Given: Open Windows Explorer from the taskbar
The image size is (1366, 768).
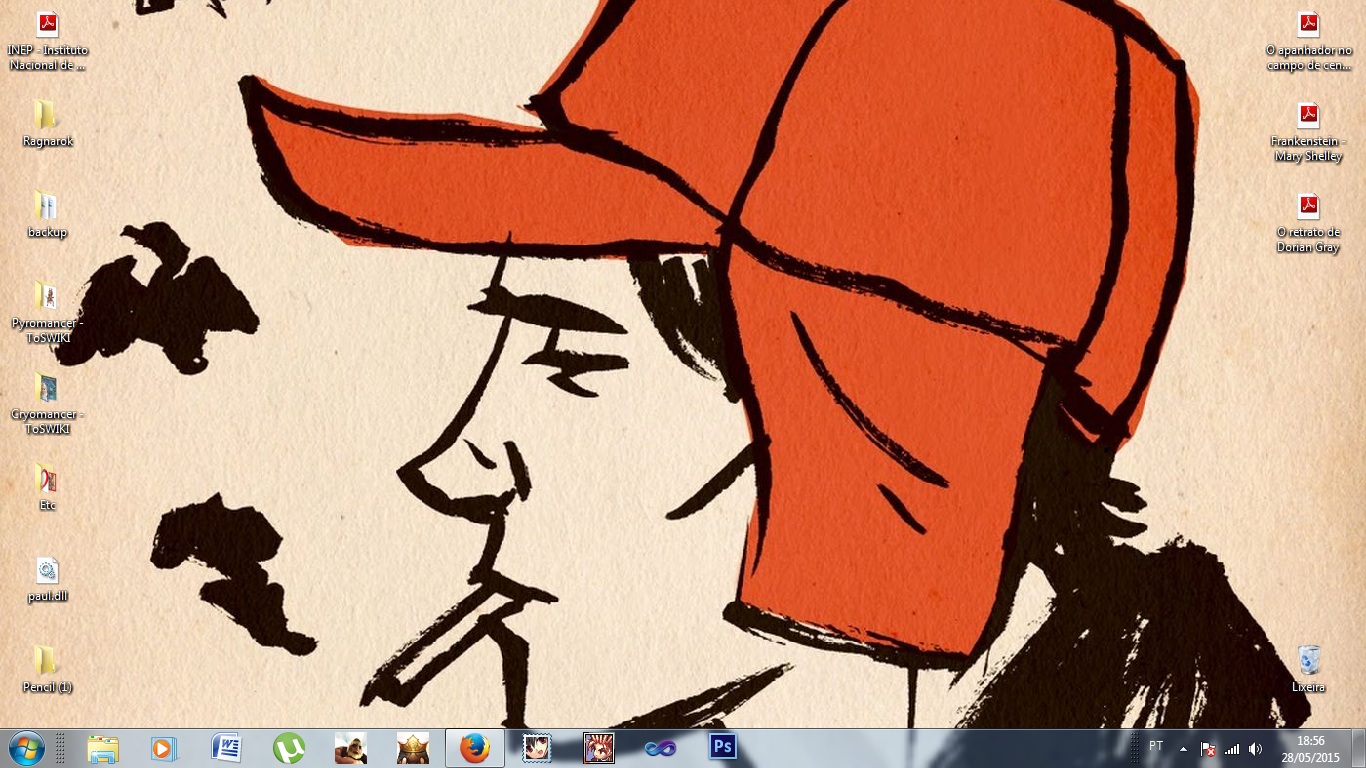Looking at the screenshot, I should point(103,748).
